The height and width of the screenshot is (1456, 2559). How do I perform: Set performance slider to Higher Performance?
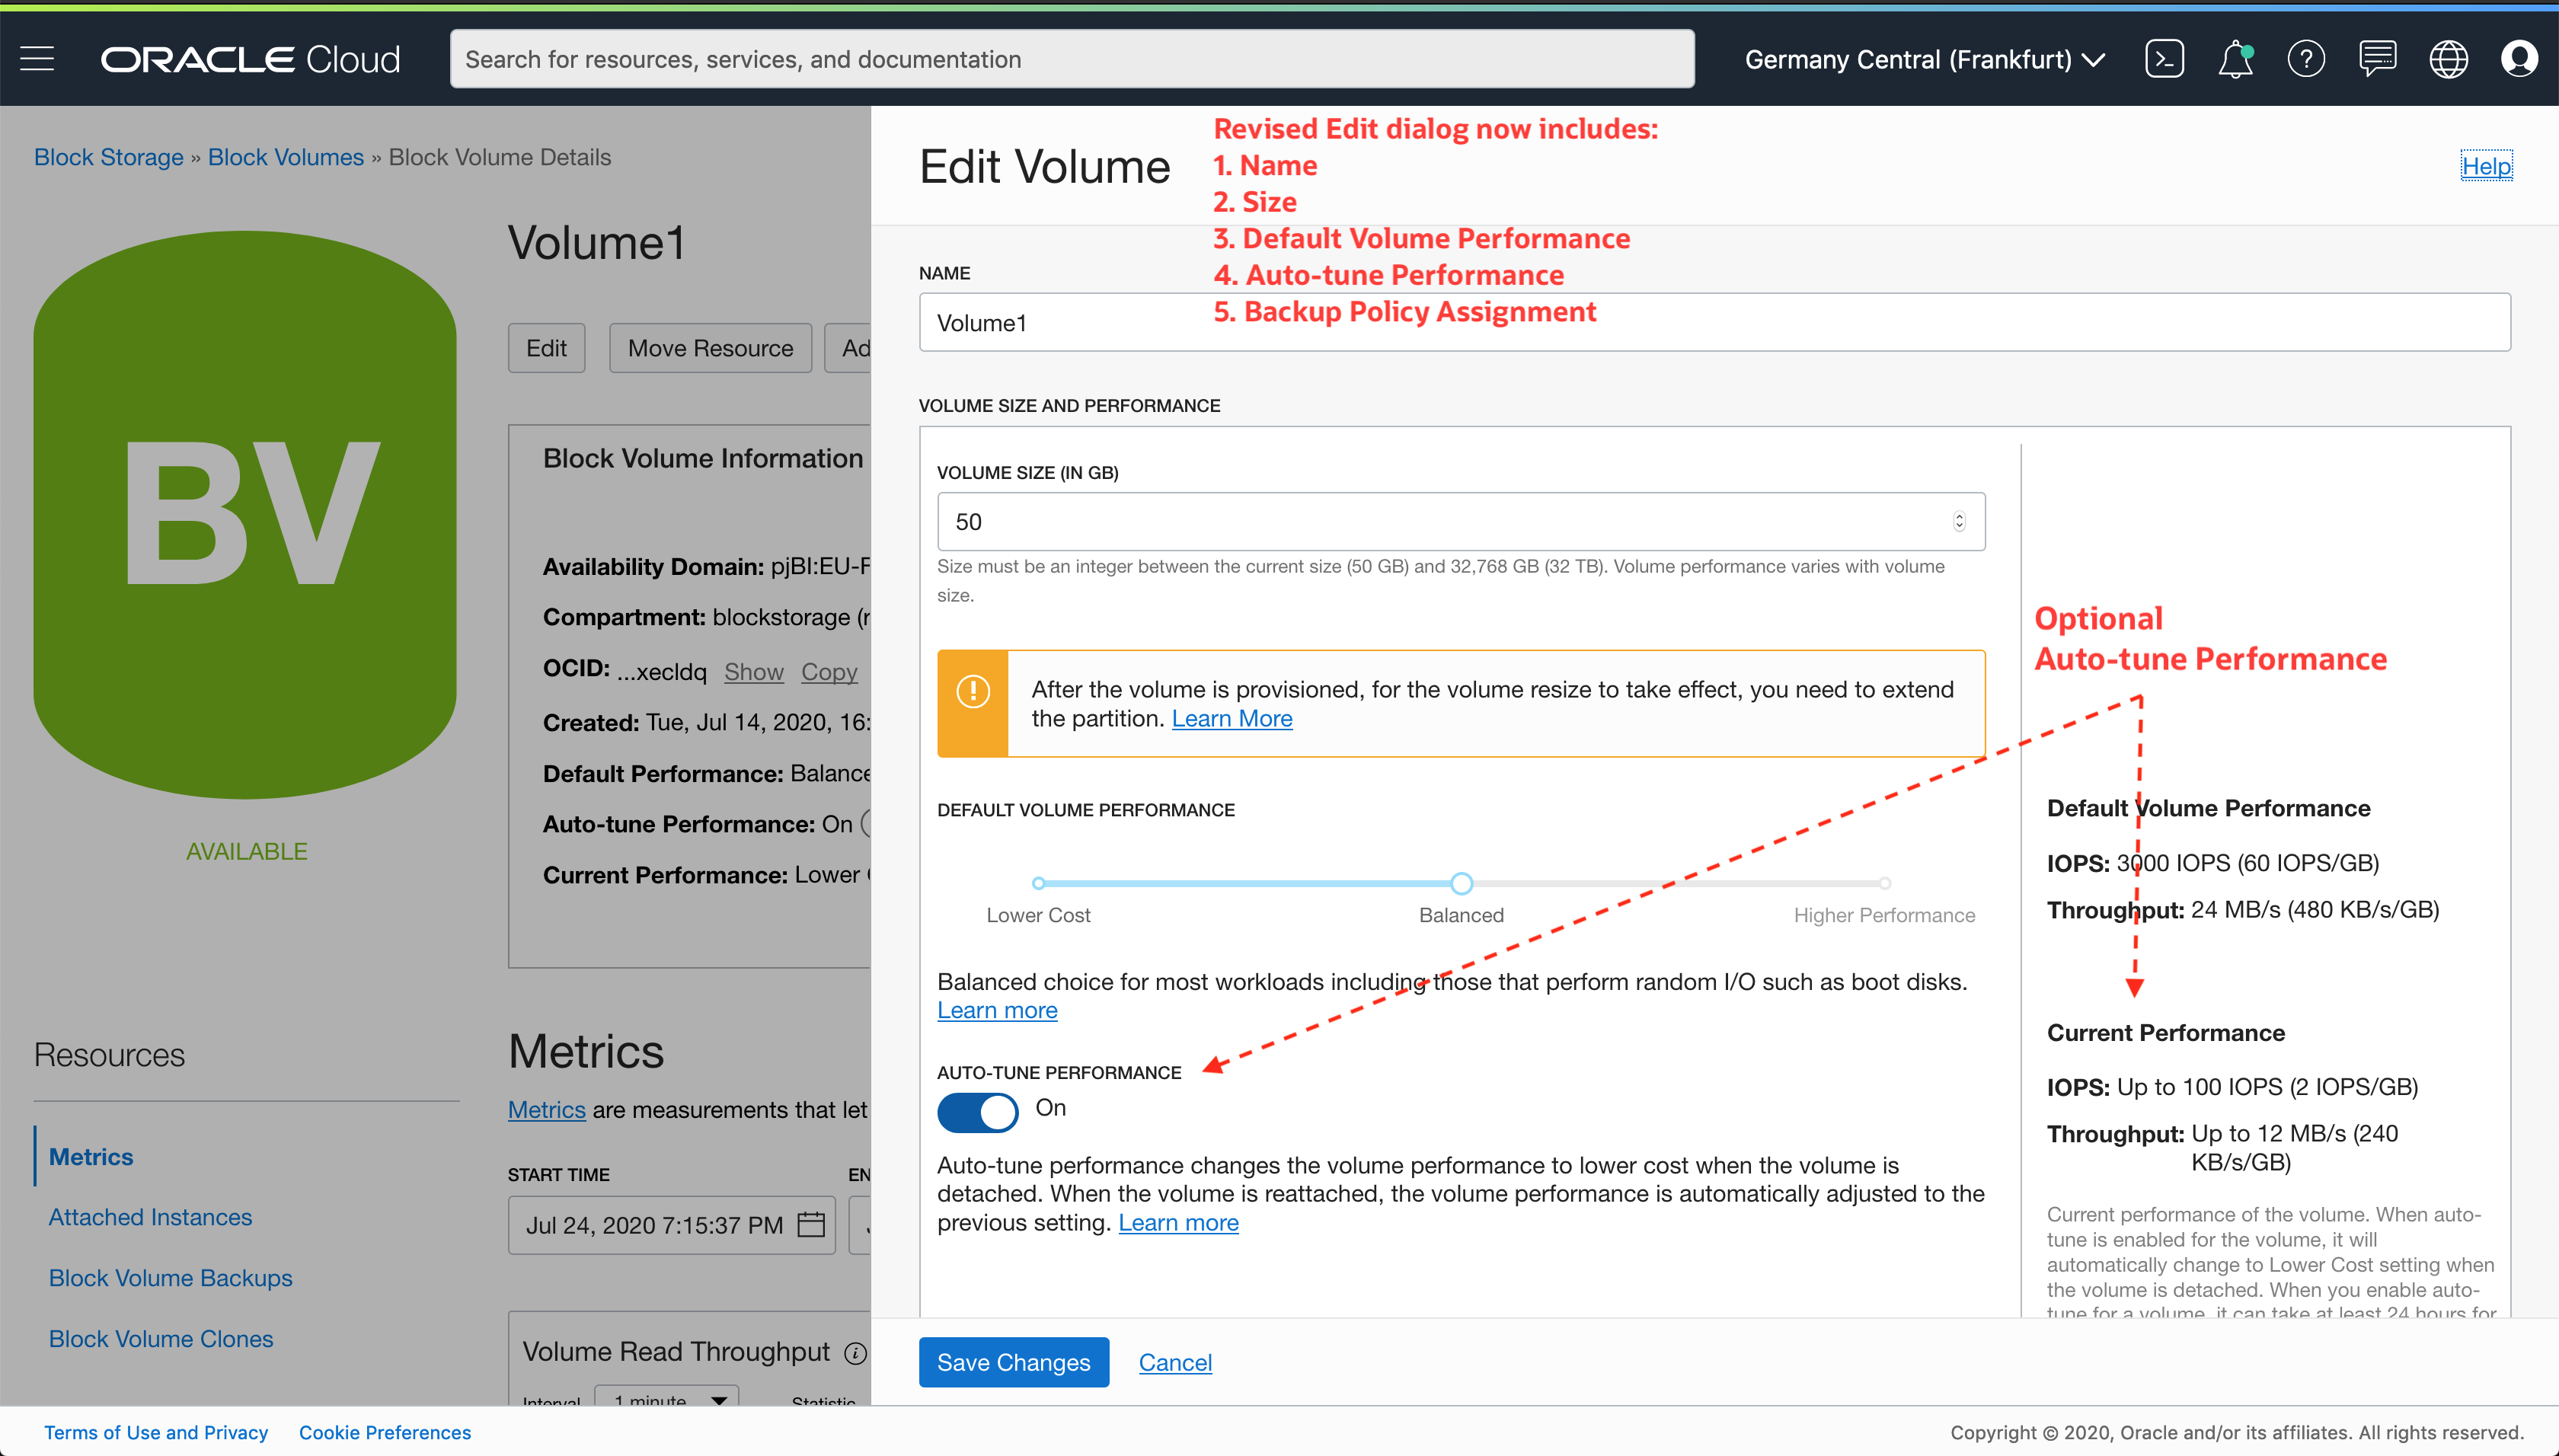click(1884, 883)
